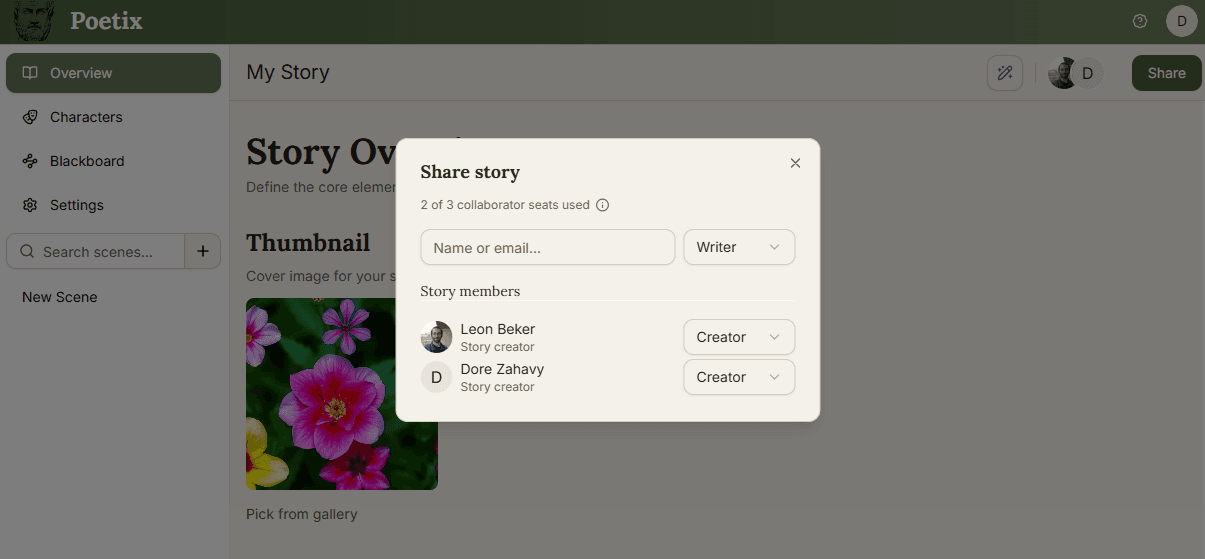Go to the Overview section
Screen dimensions: 1205x559
[113, 73]
